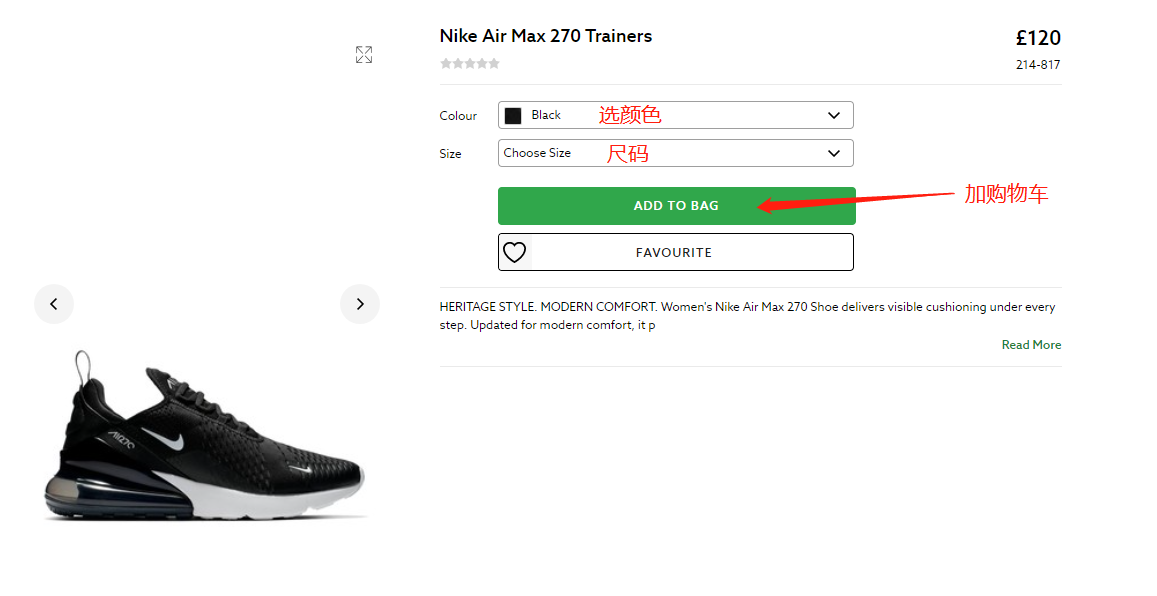Advance to the next product image
1157x596 pixels.
360,304
